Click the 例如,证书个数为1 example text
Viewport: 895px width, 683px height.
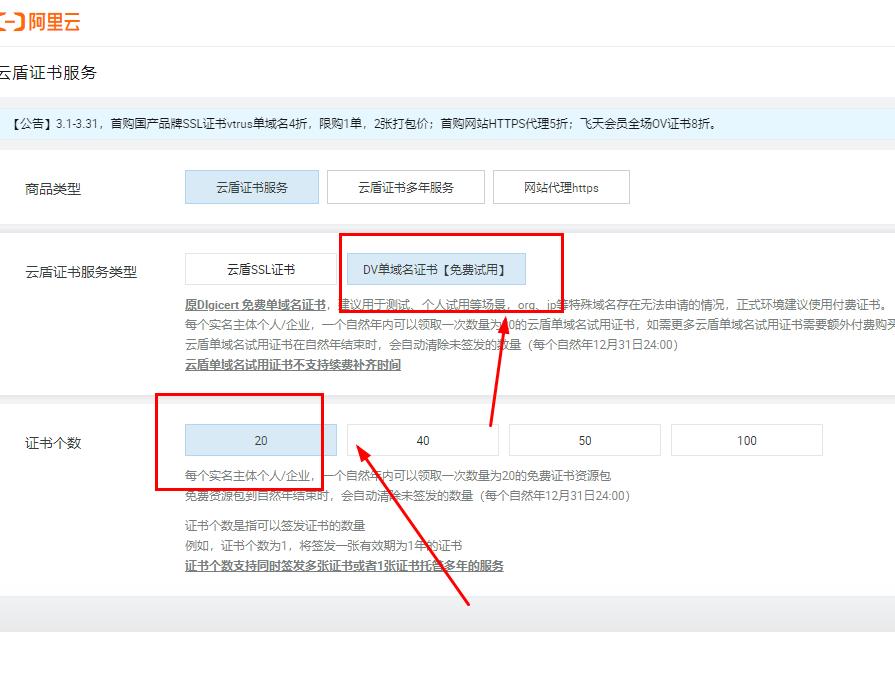coord(322,546)
